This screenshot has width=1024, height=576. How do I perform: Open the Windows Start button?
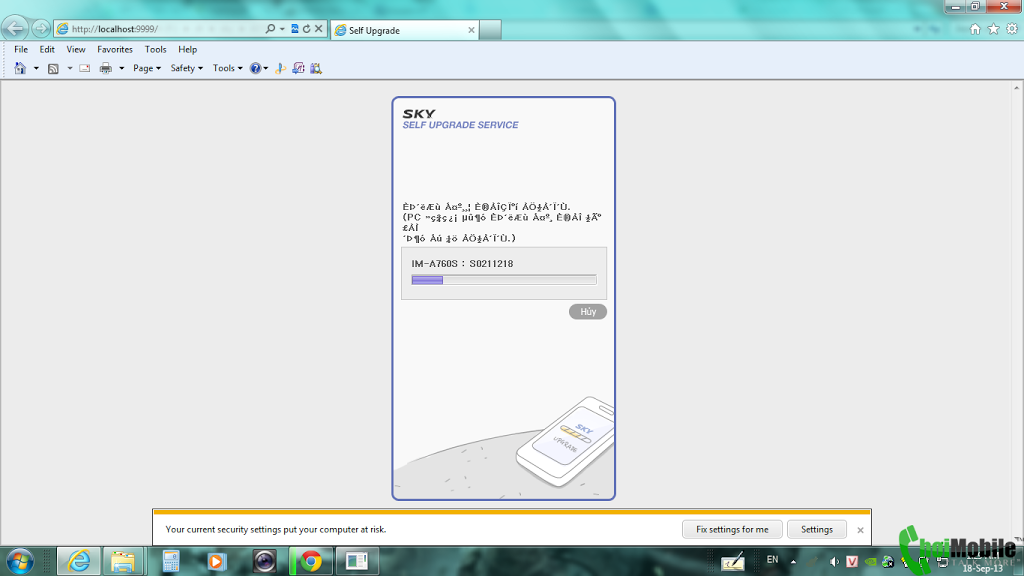click(x=20, y=561)
